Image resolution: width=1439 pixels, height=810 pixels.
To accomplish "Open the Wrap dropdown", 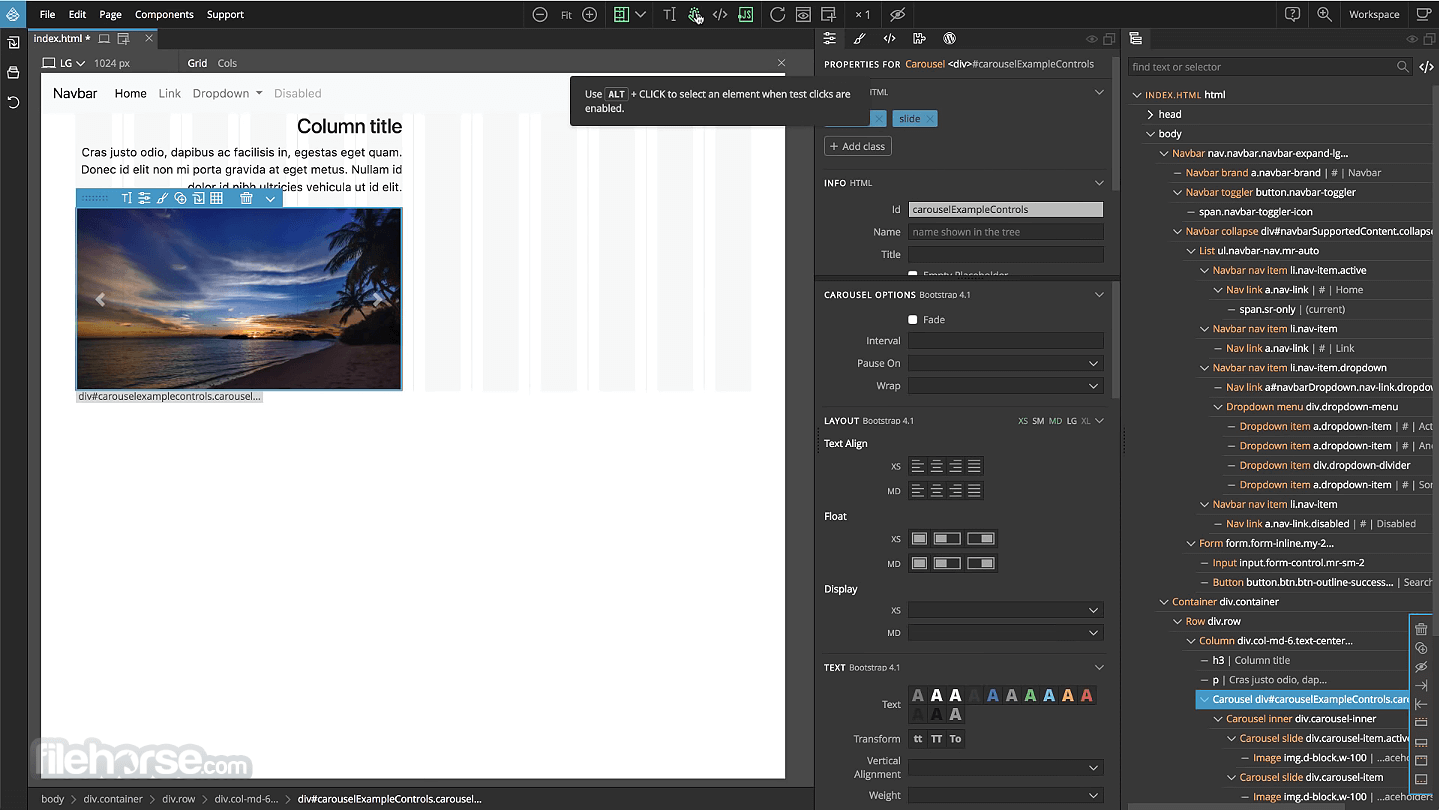I will pos(1006,386).
